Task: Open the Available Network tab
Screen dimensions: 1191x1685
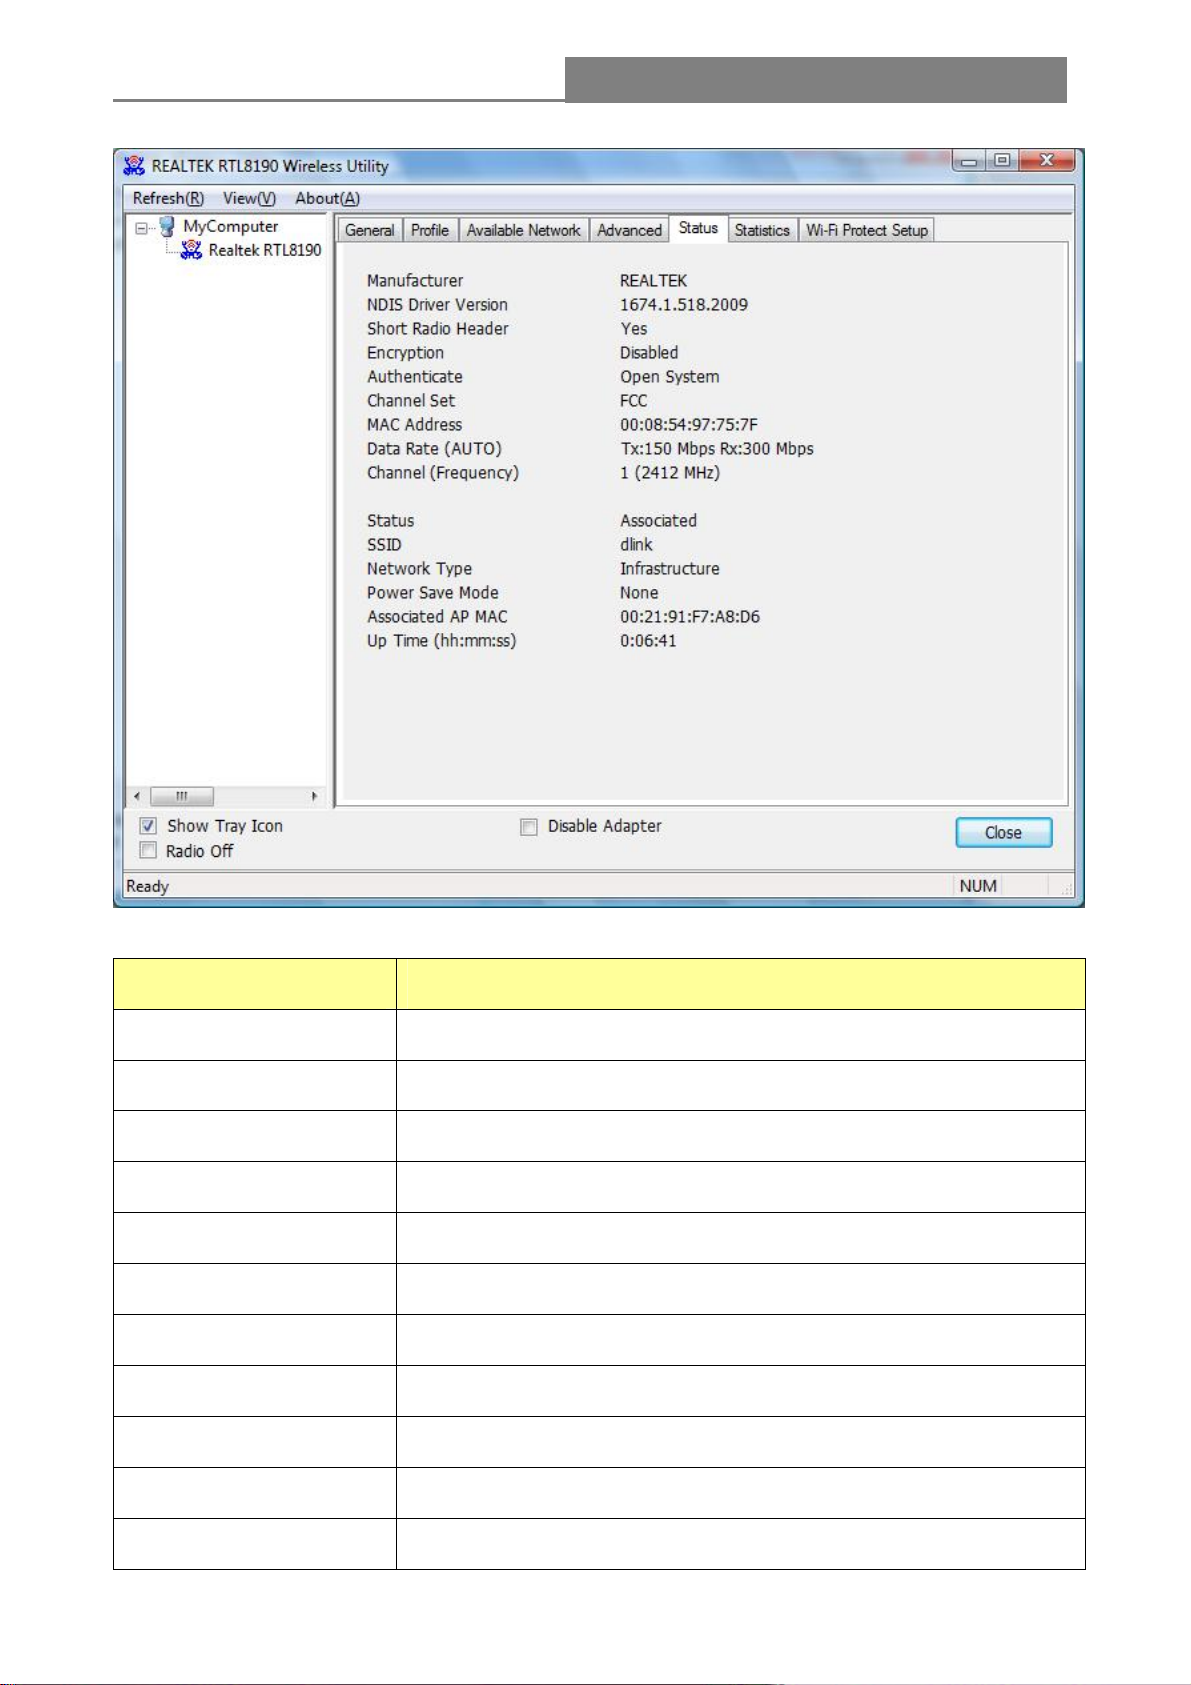Action: coord(523,230)
